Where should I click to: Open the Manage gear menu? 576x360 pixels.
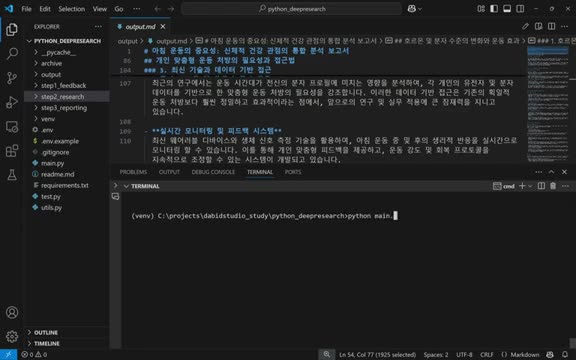click(12, 336)
